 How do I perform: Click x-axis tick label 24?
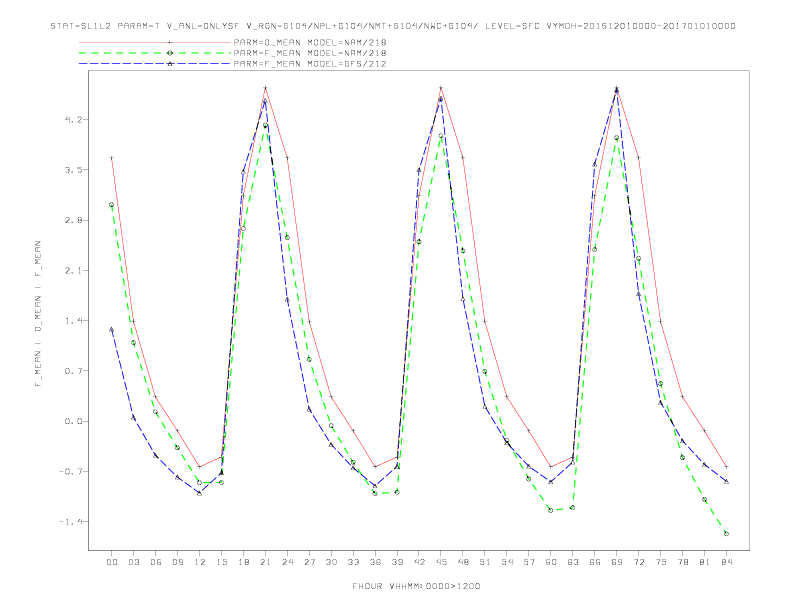pos(287,562)
